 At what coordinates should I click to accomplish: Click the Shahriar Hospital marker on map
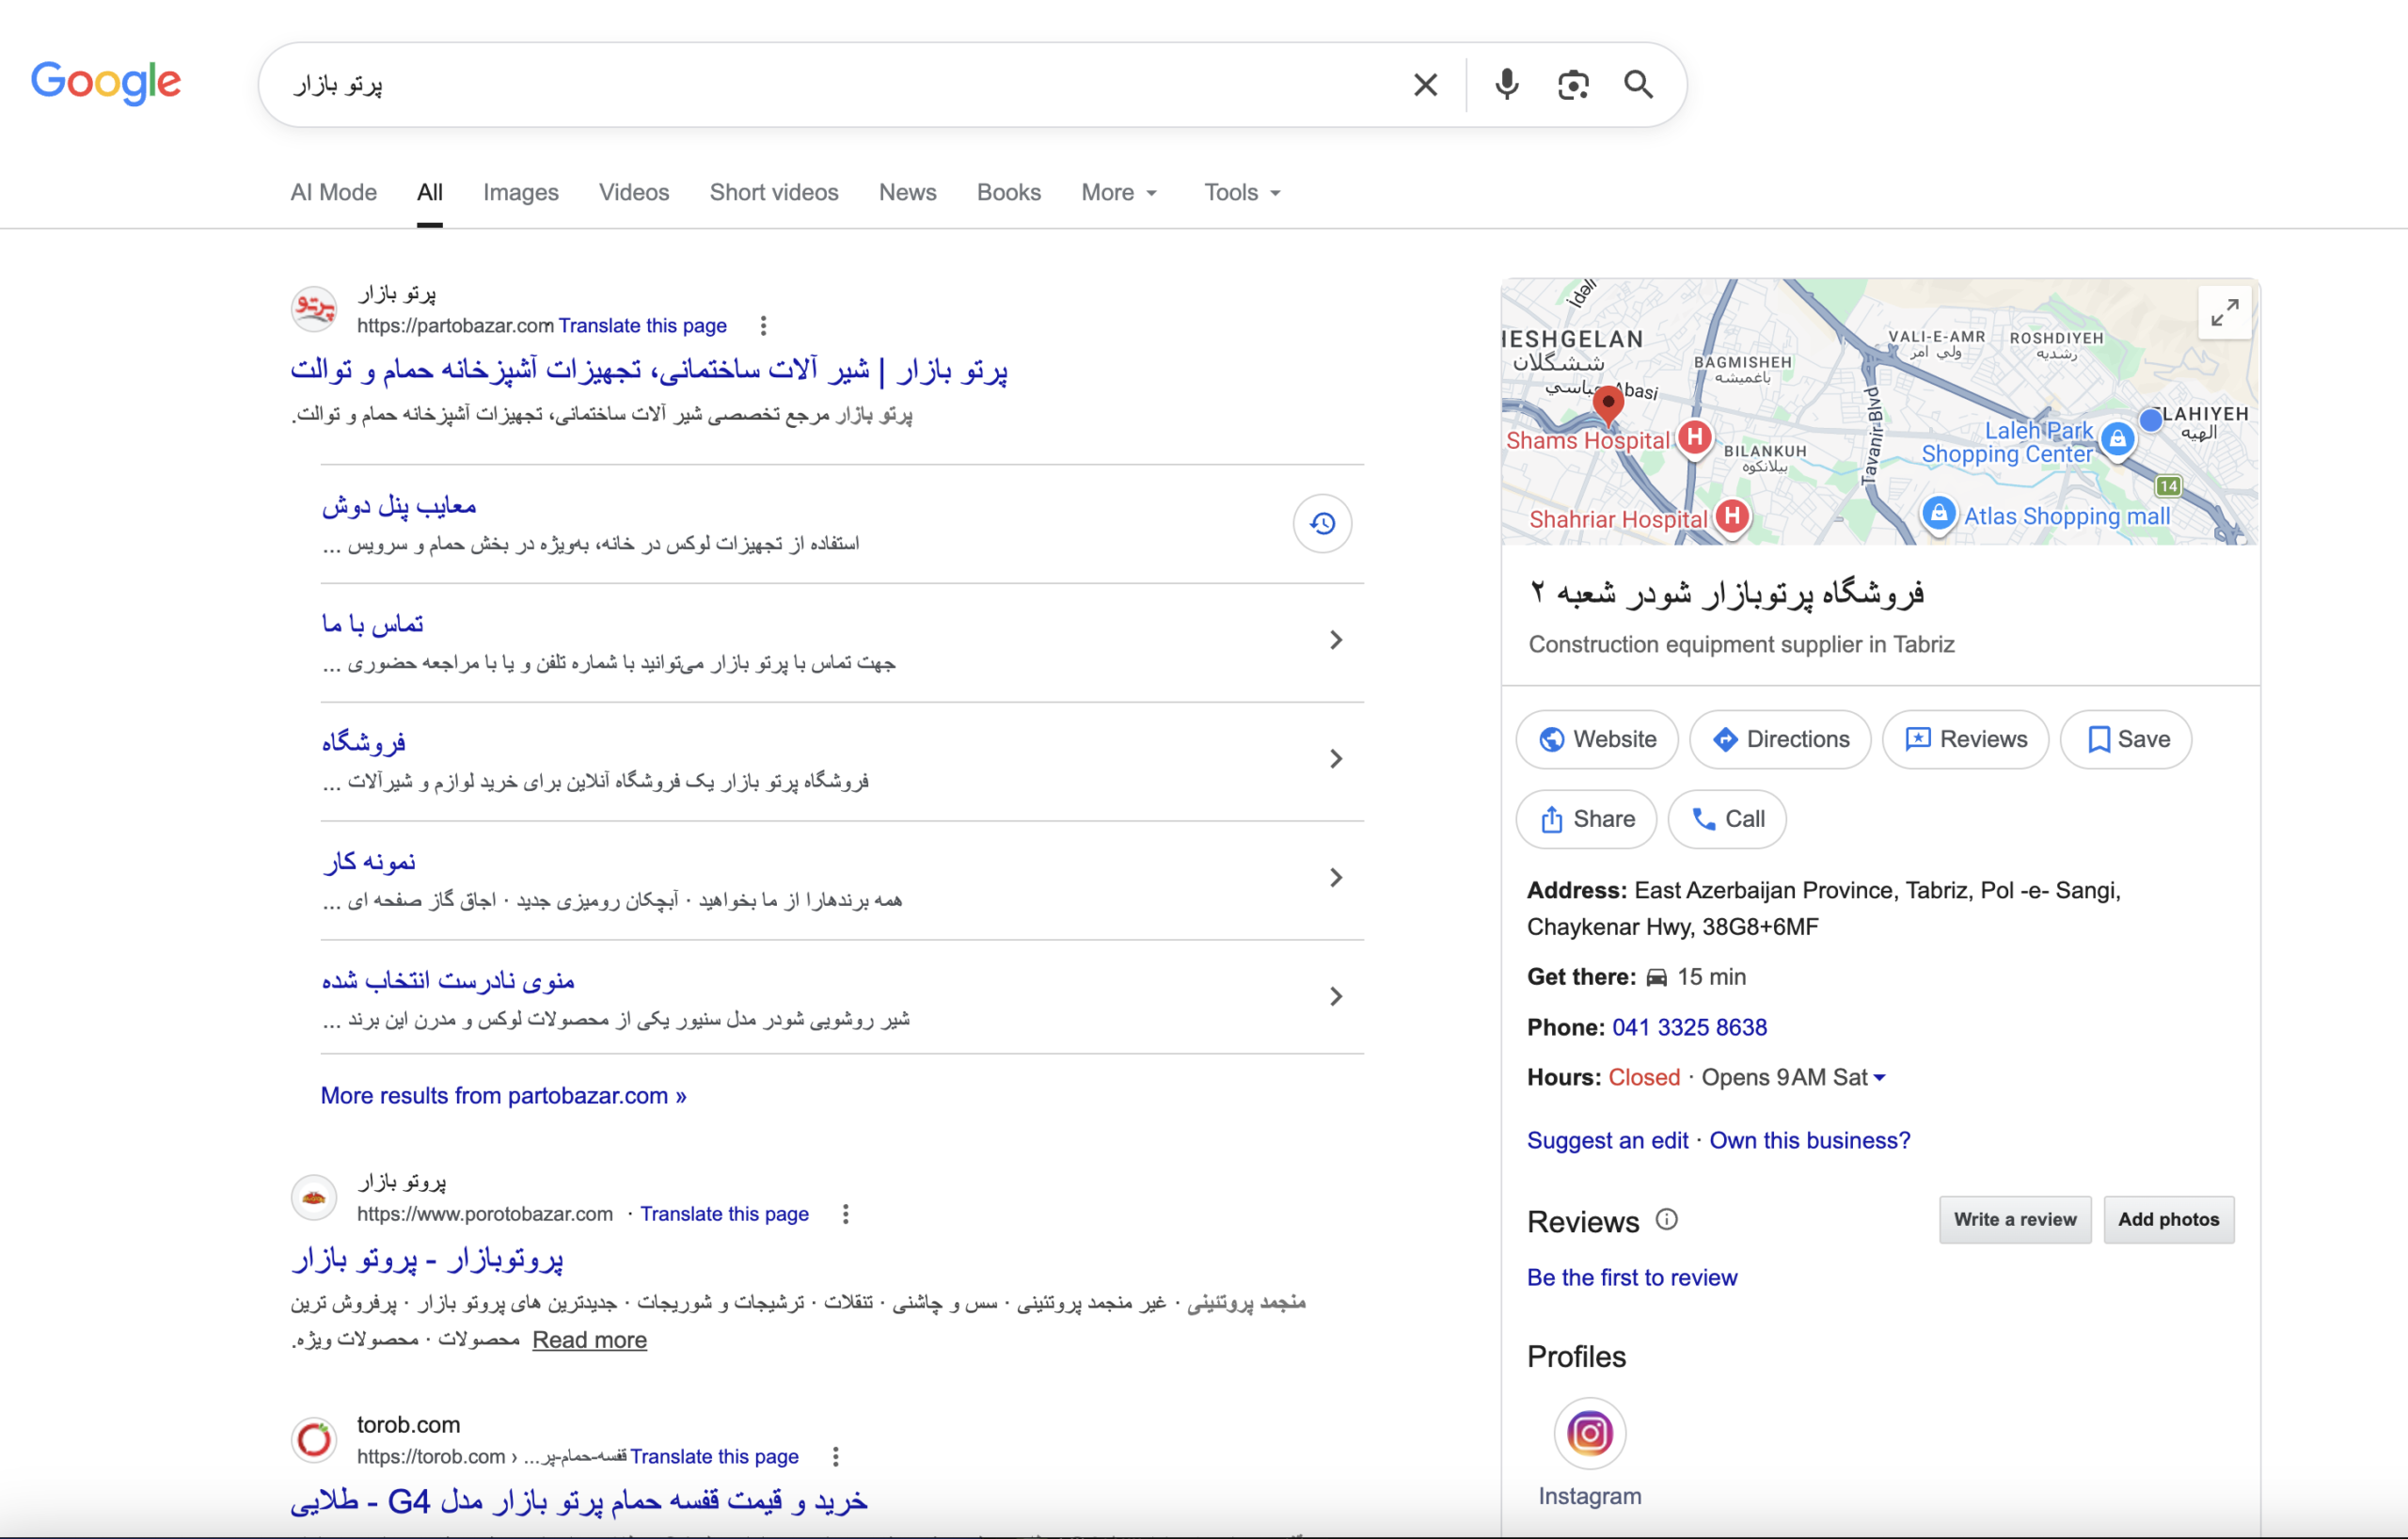point(1732,517)
